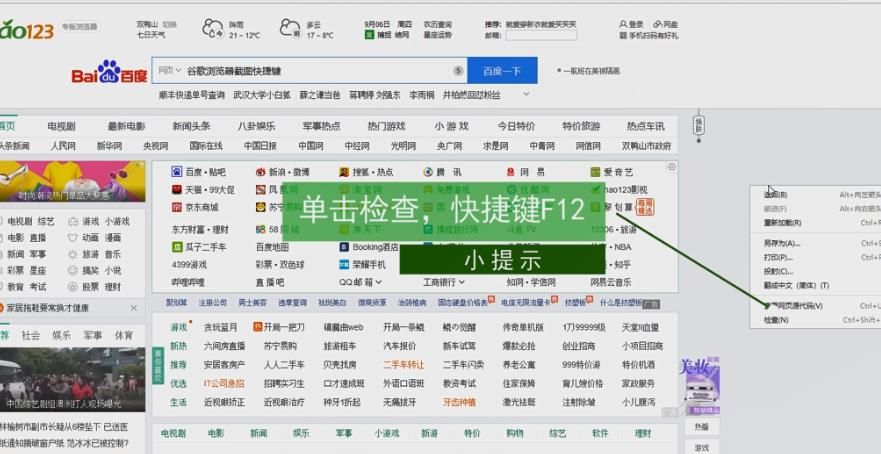The height and width of the screenshot is (454, 881).
Task: Open the 农历查询 link
Action: pyautogui.click(x=438, y=25)
